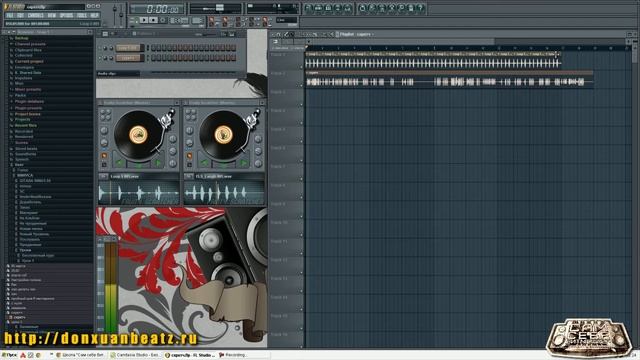Open the Line snap dropdown
640x360 pixels.
click(287, 20)
